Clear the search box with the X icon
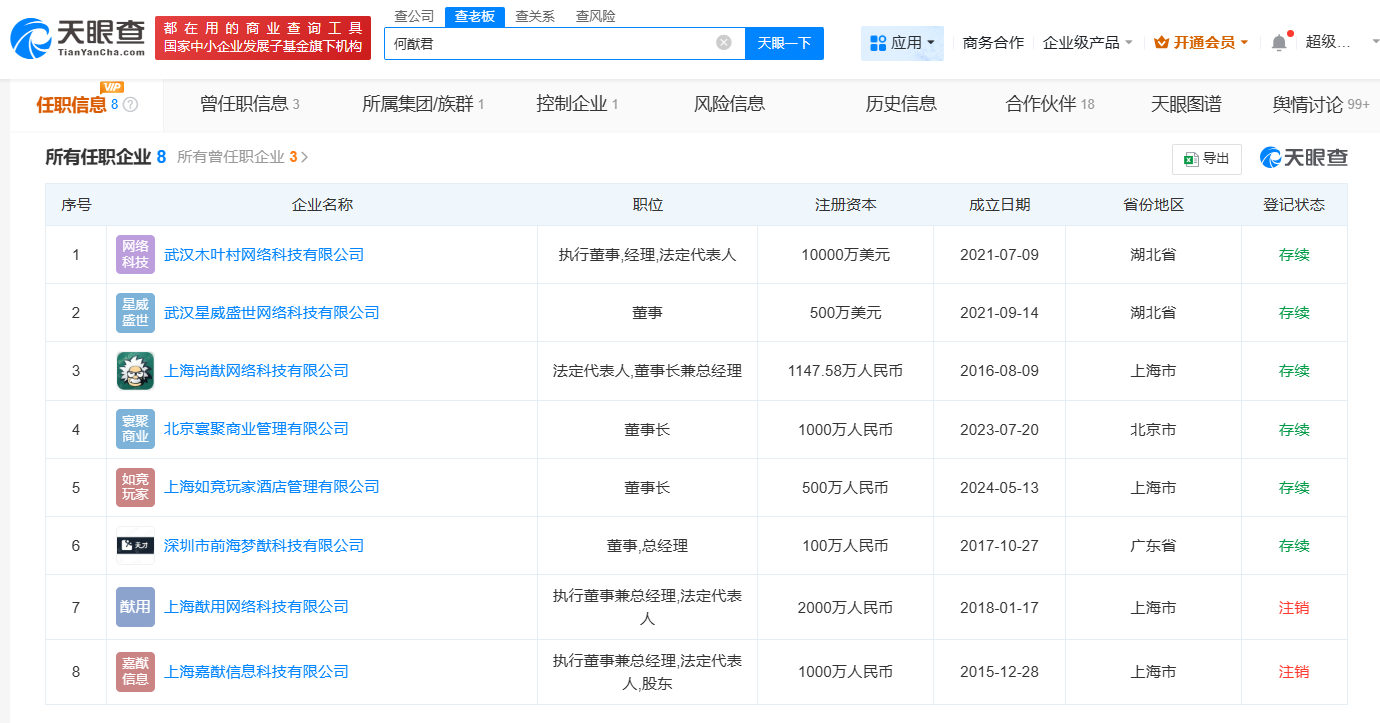This screenshot has height=723, width=1380. point(723,42)
